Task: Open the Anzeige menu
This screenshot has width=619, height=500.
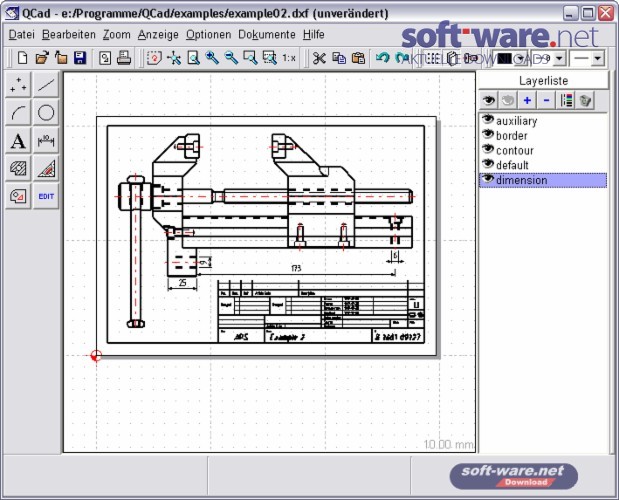Action: coord(158,35)
